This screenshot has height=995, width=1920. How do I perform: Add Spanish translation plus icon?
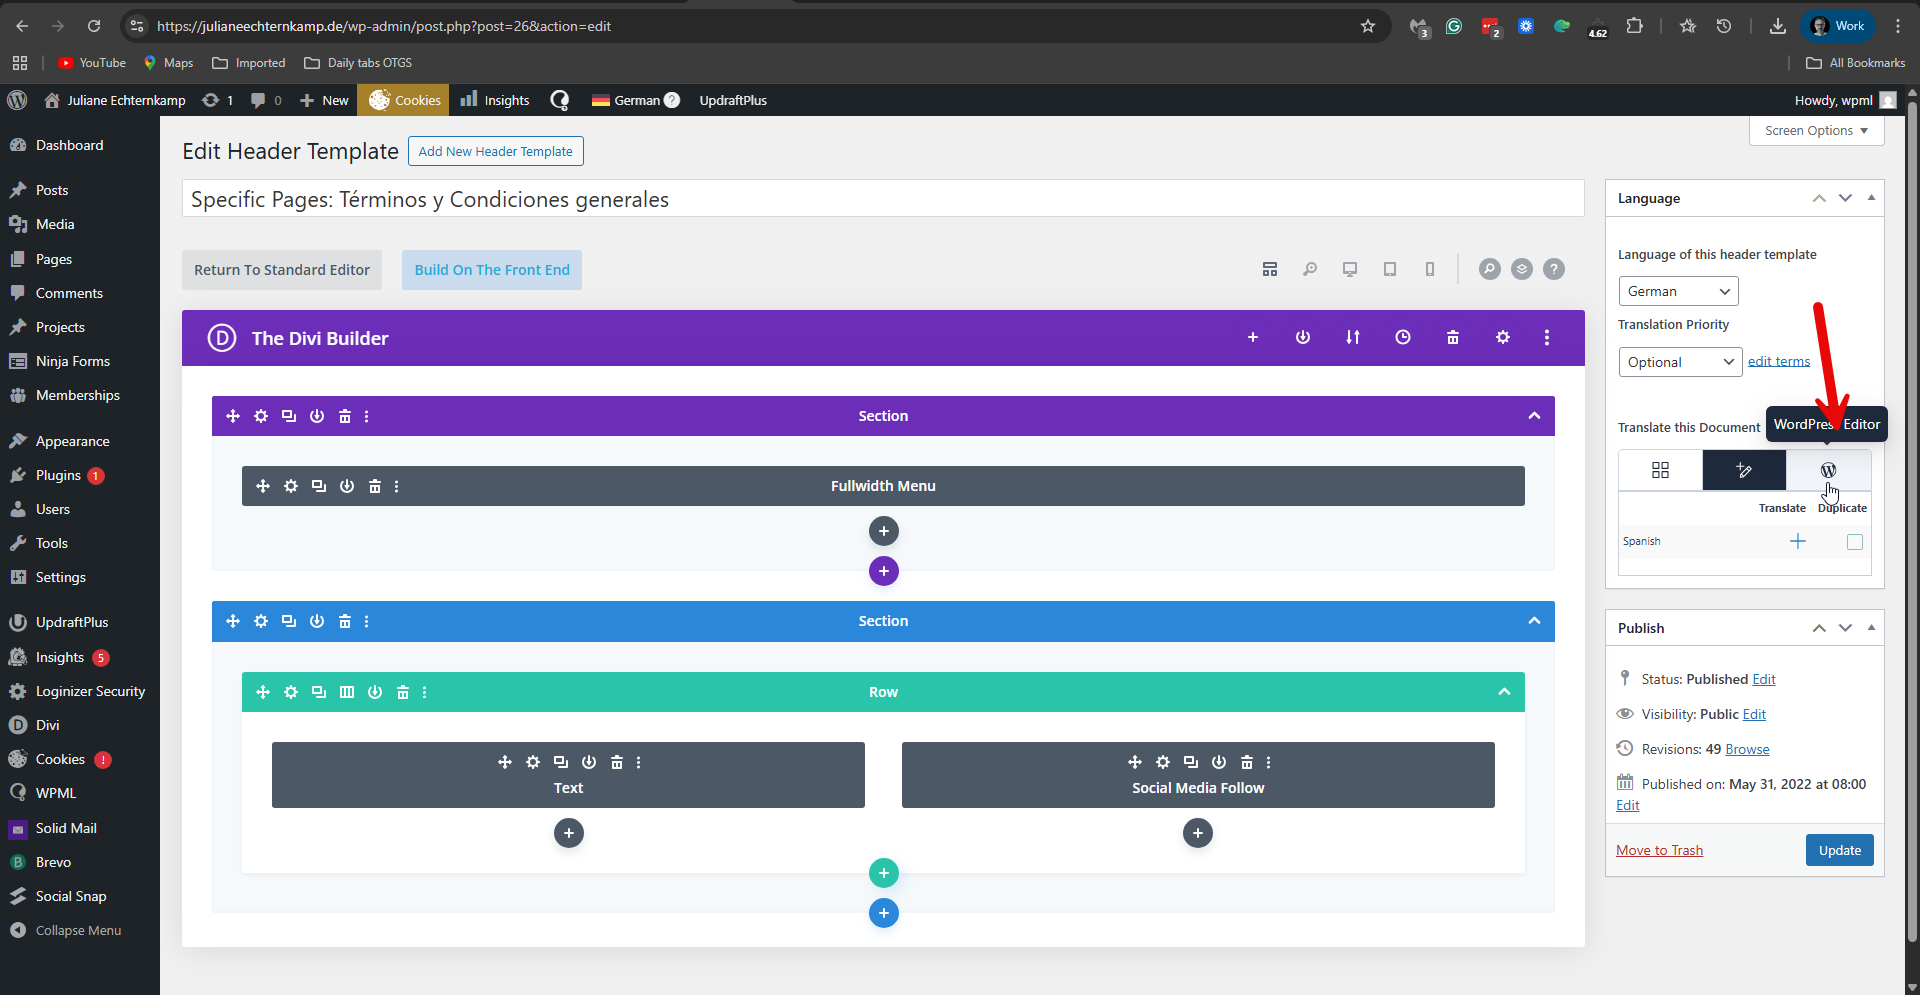click(x=1797, y=541)
